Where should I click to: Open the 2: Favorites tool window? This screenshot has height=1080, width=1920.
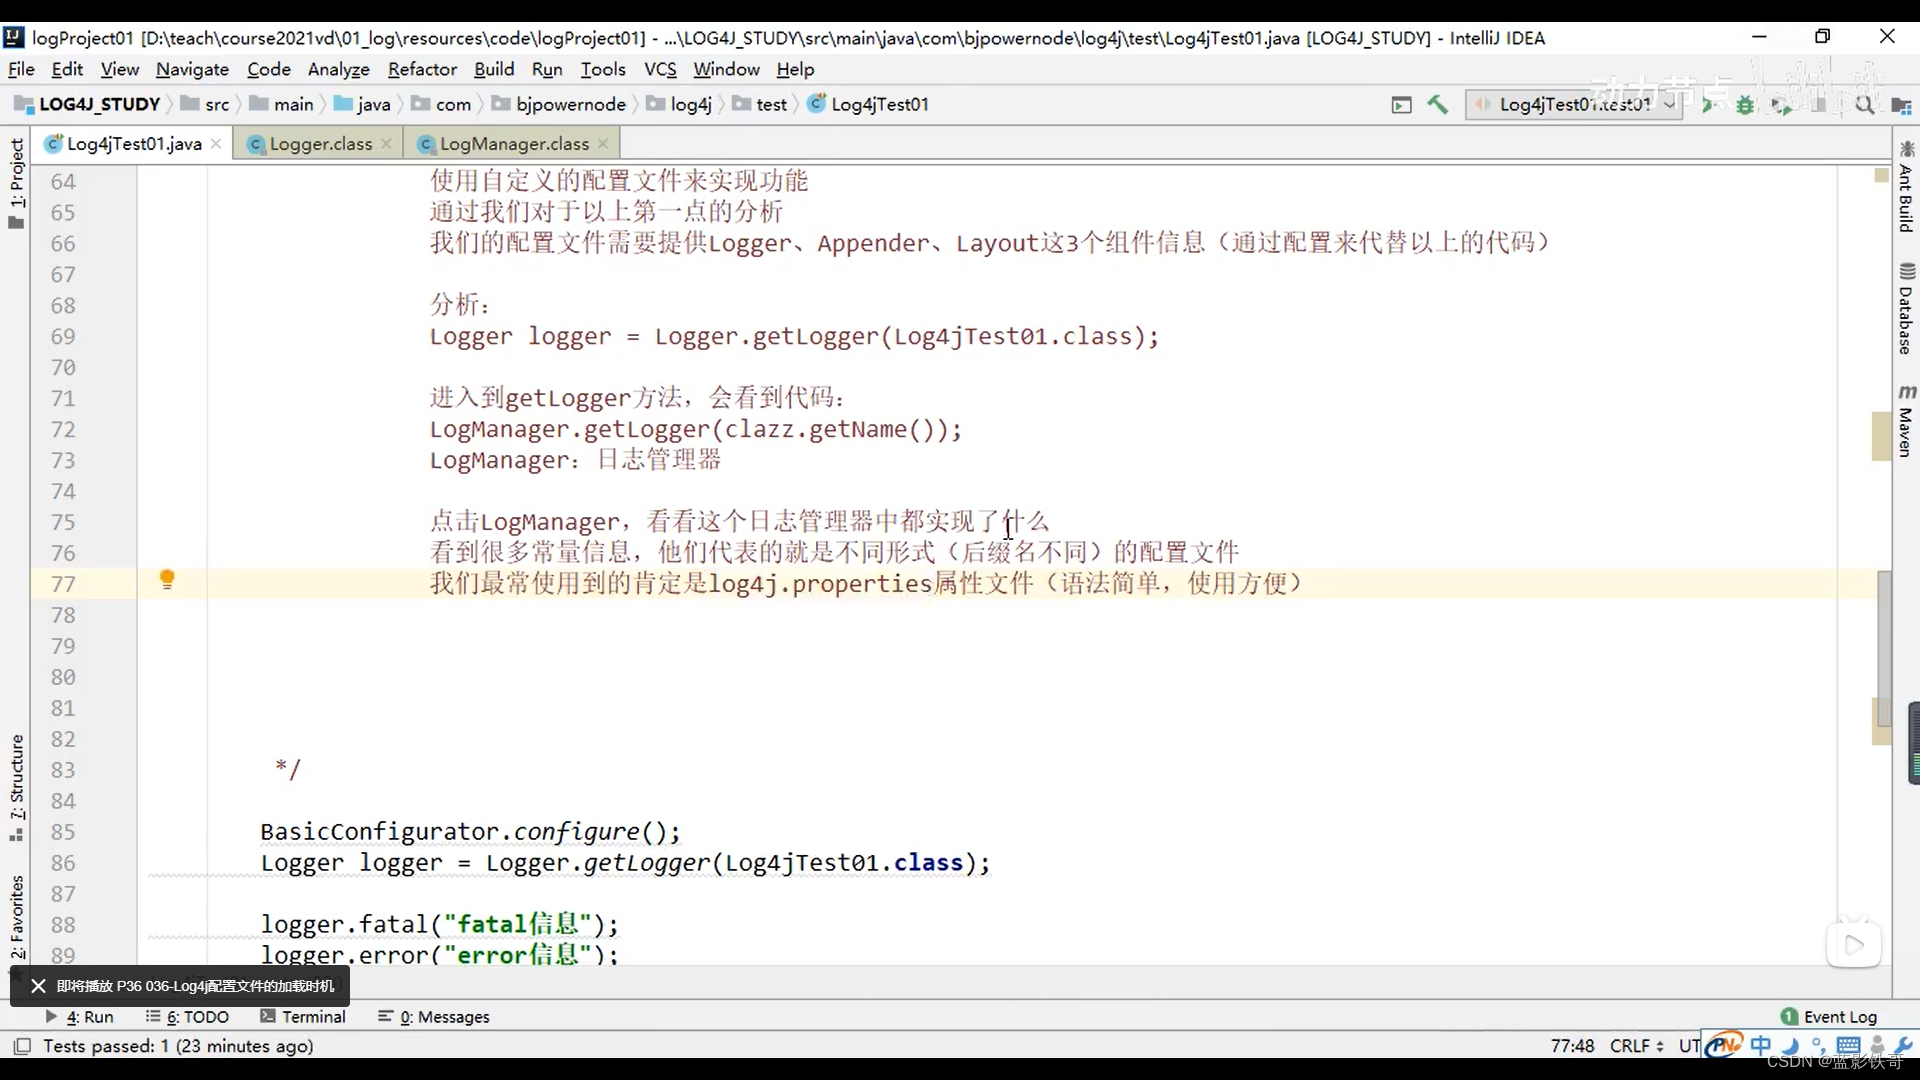[16, 924]
